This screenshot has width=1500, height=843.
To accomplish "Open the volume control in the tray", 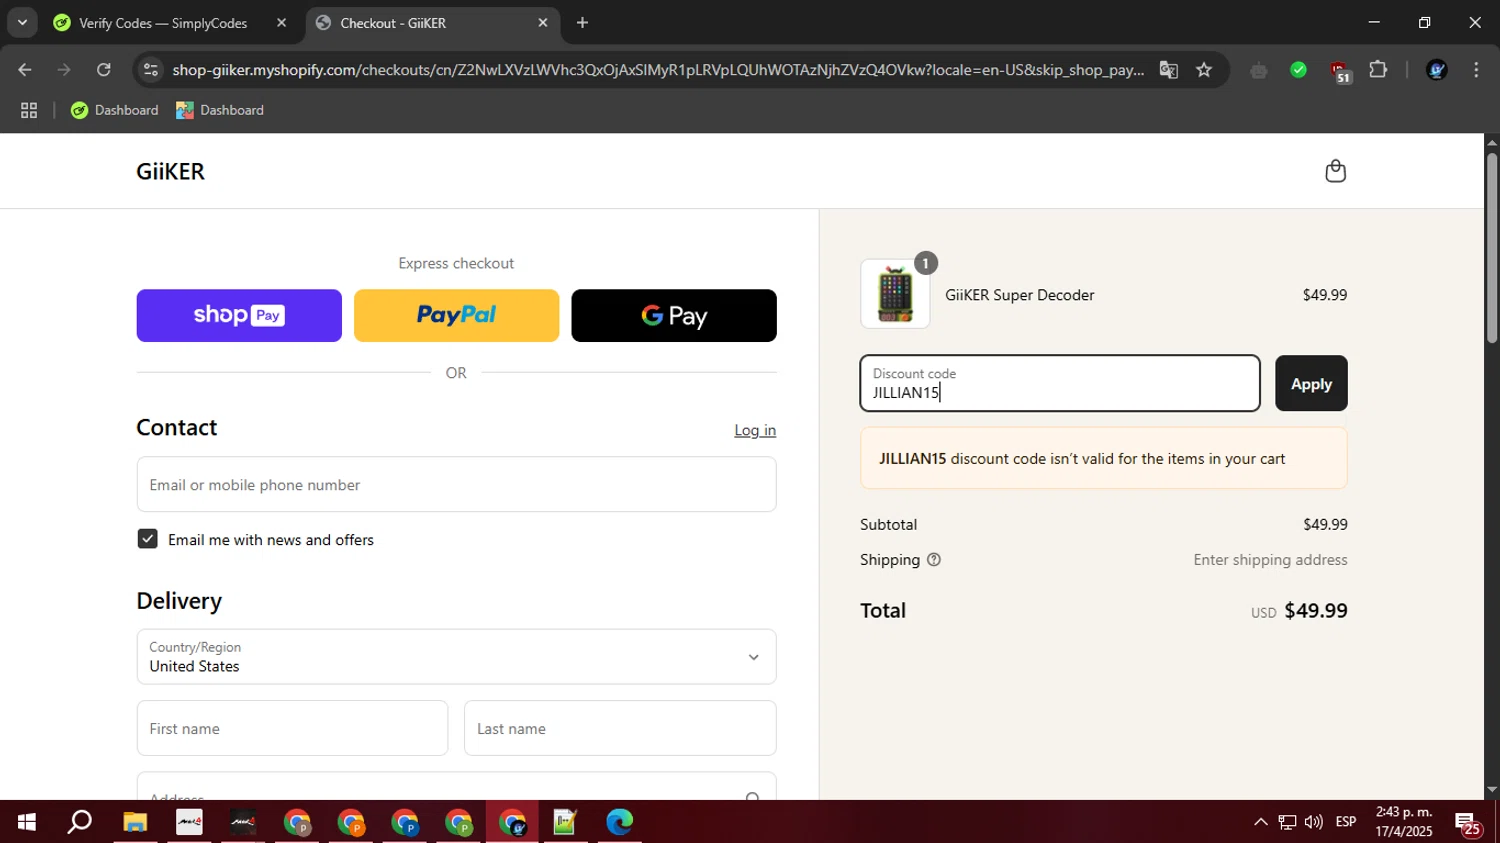I will tap(1314, 822).
